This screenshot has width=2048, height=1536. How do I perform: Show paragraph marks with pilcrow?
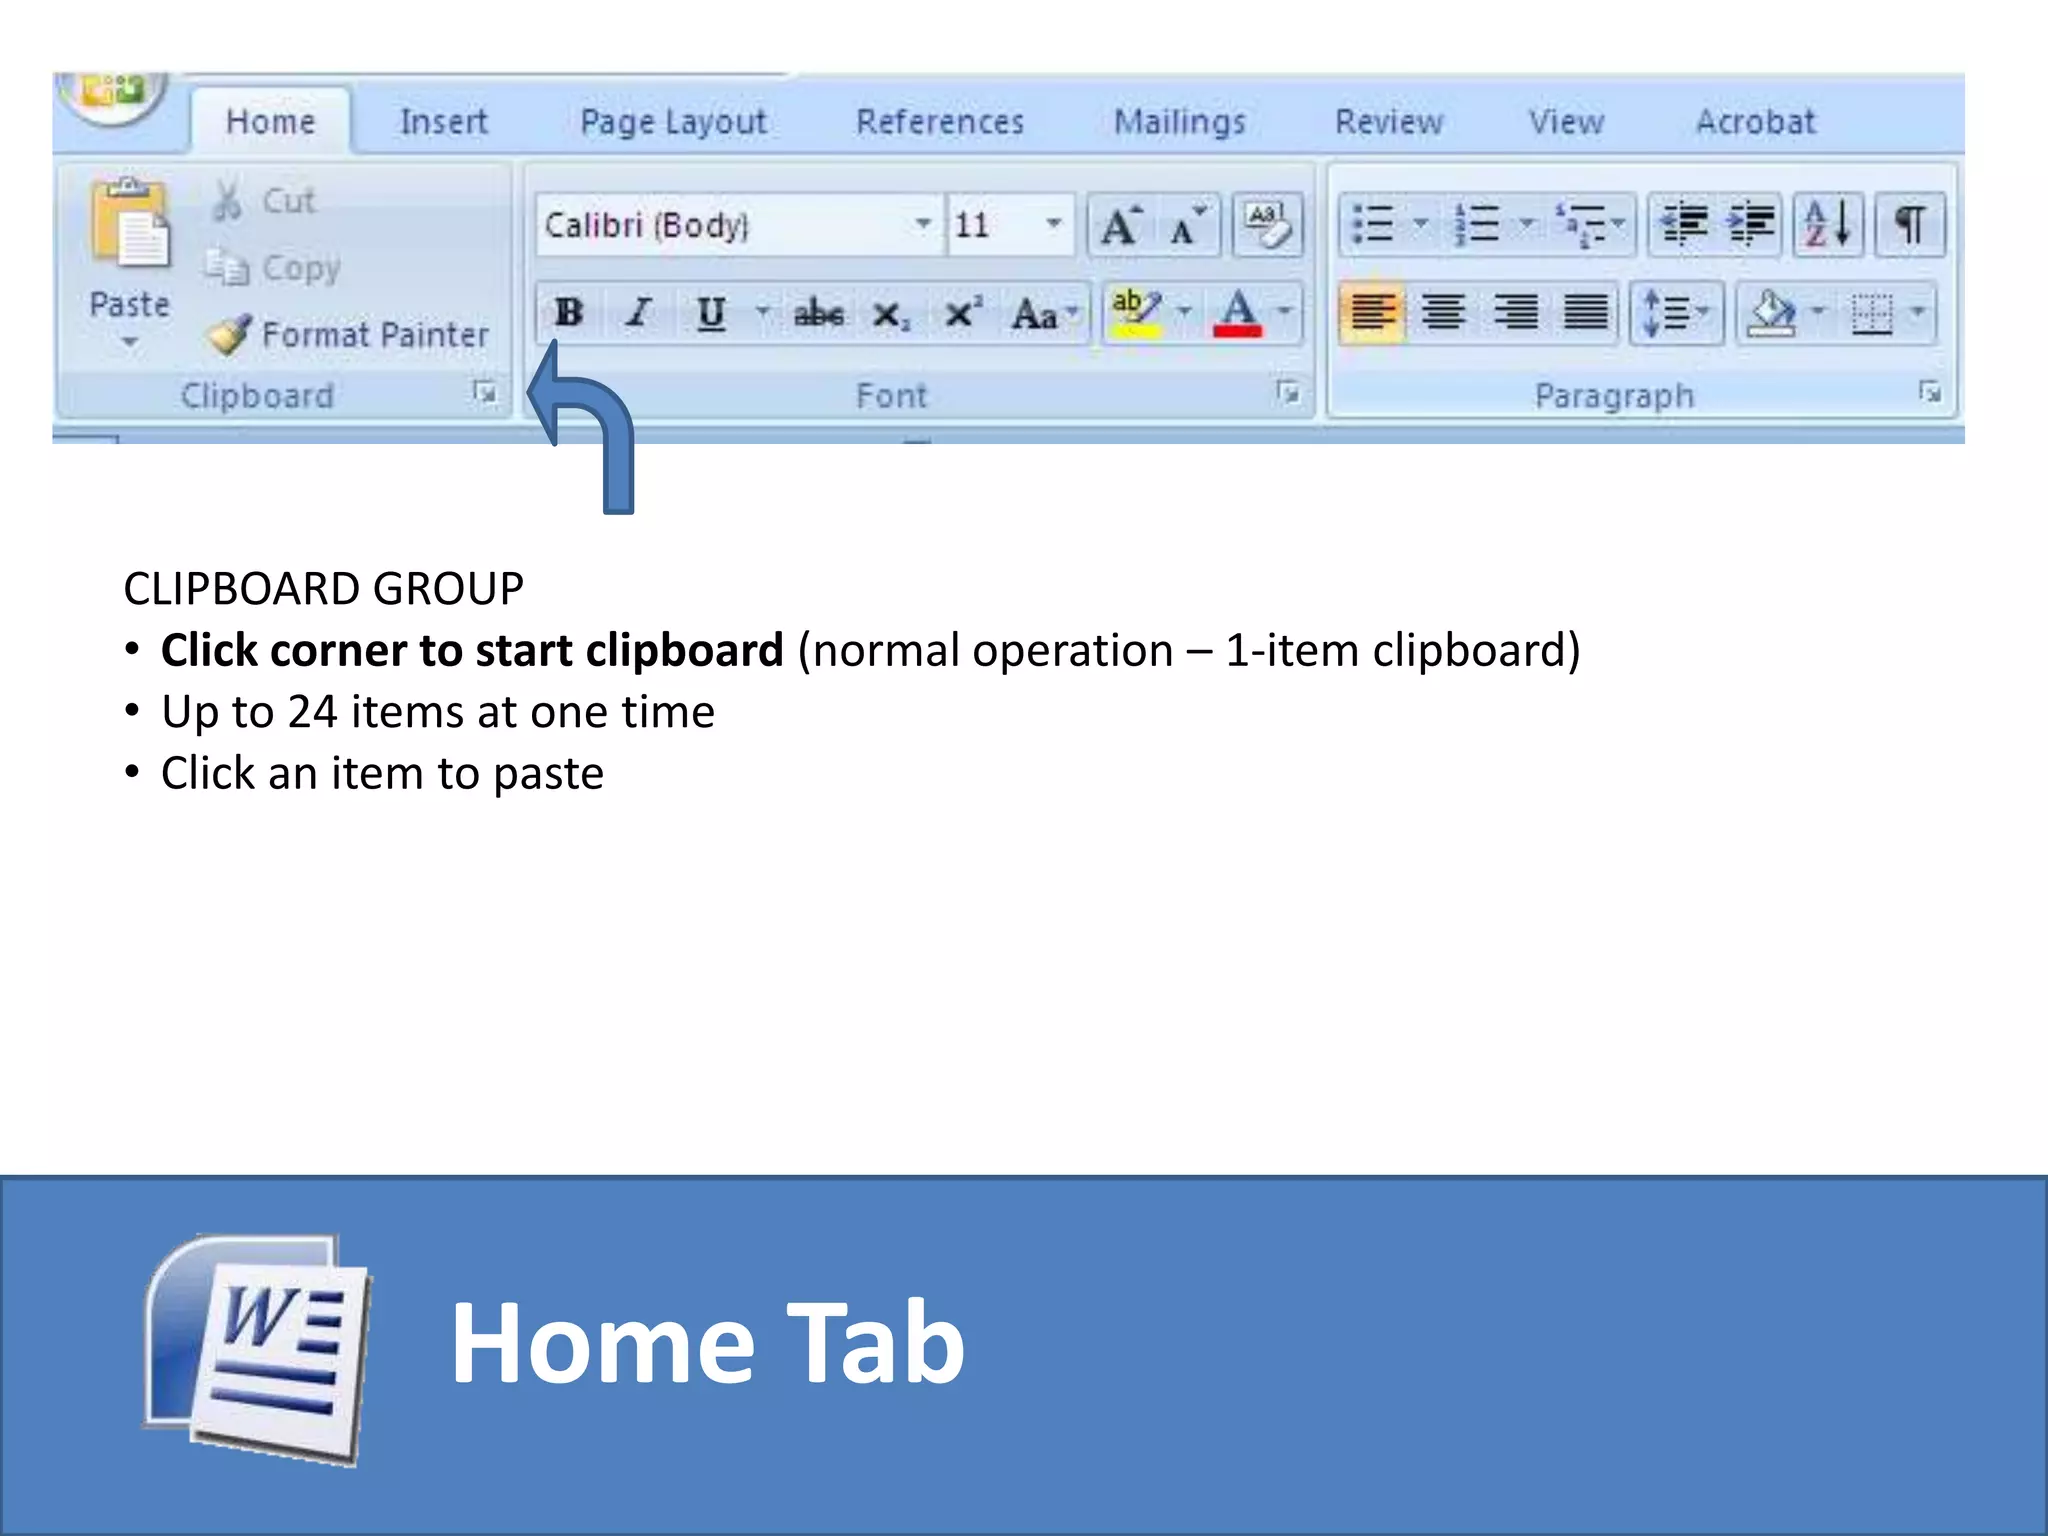[1911, 224]
